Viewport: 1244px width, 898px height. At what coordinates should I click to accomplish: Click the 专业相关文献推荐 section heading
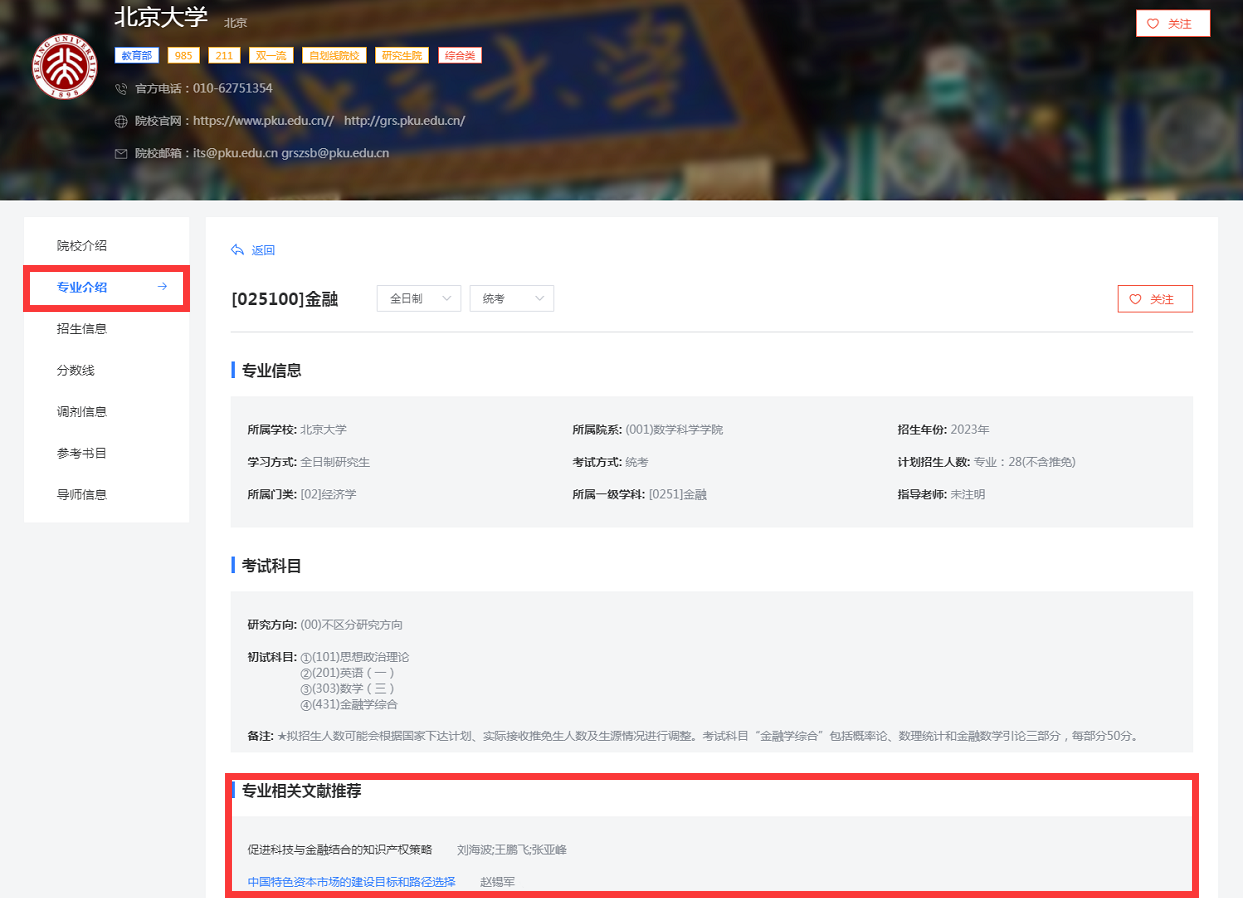click(302, 791)
